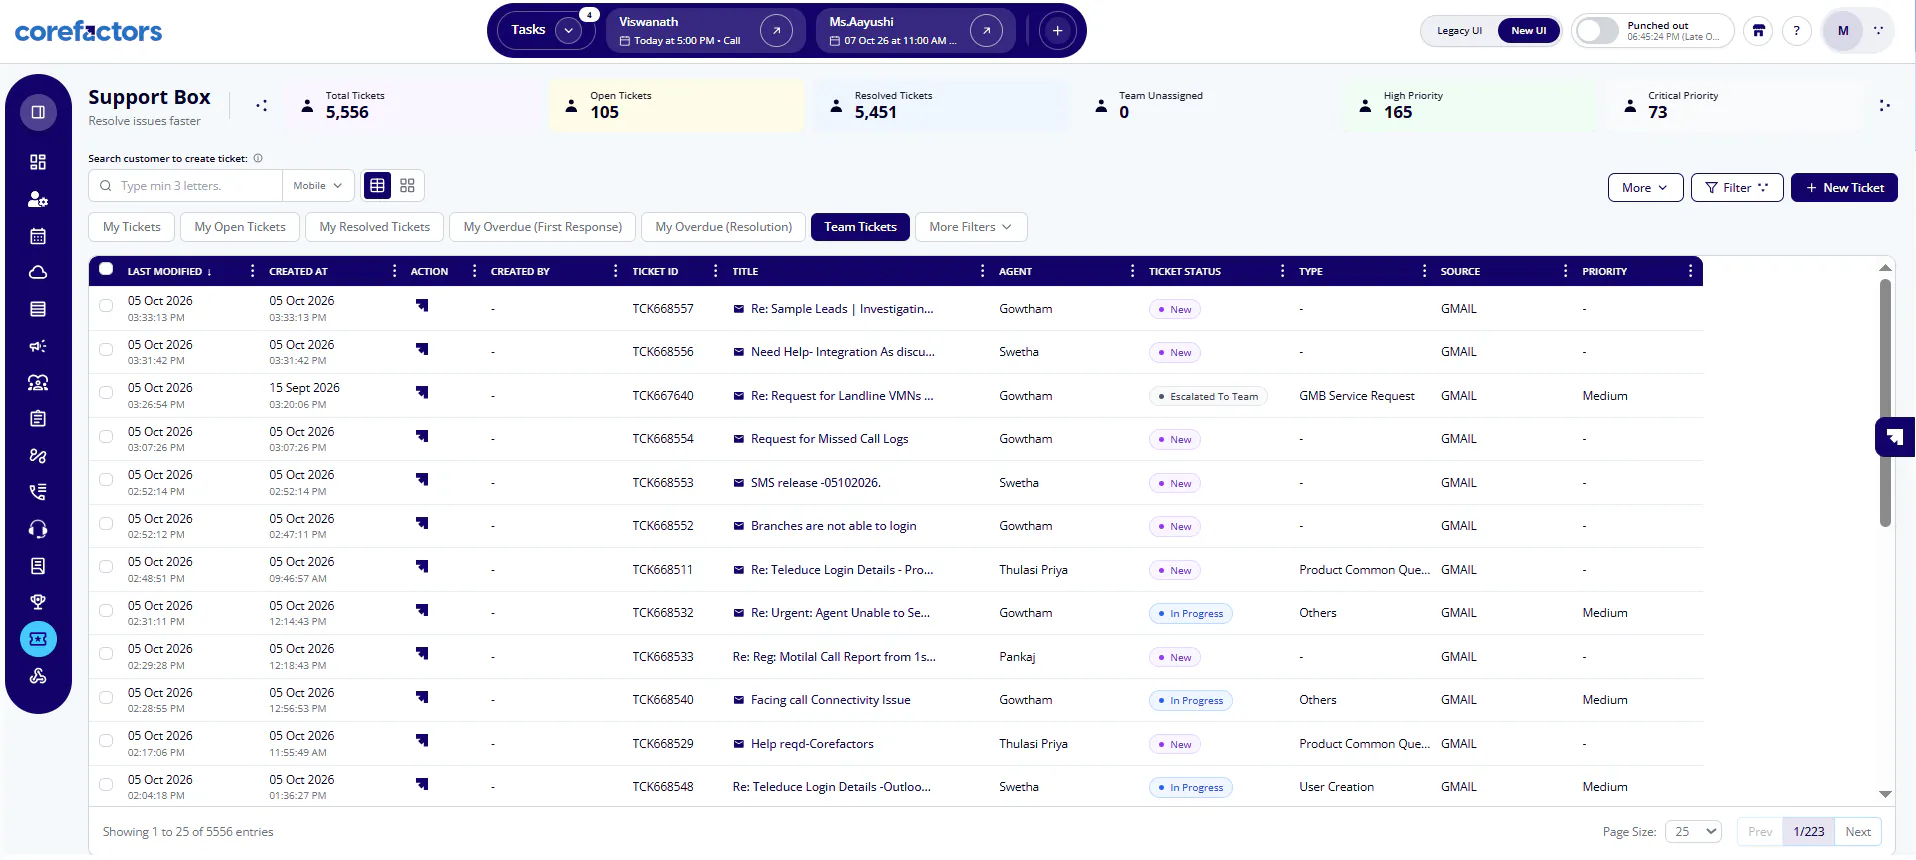Open the phone calls icon in sidebar
The width and height of the screenshot is (1916, 860).
pos(38,492)
